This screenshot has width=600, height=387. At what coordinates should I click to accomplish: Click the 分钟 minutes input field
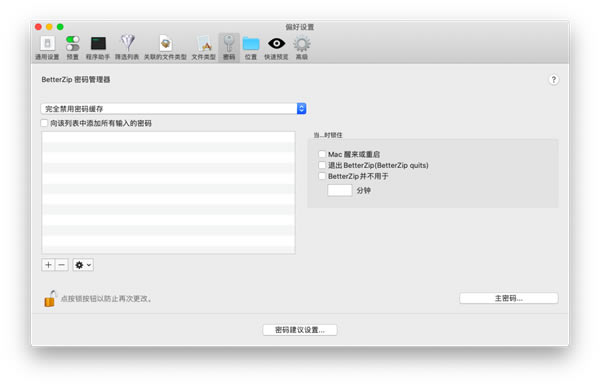point(340,190)
